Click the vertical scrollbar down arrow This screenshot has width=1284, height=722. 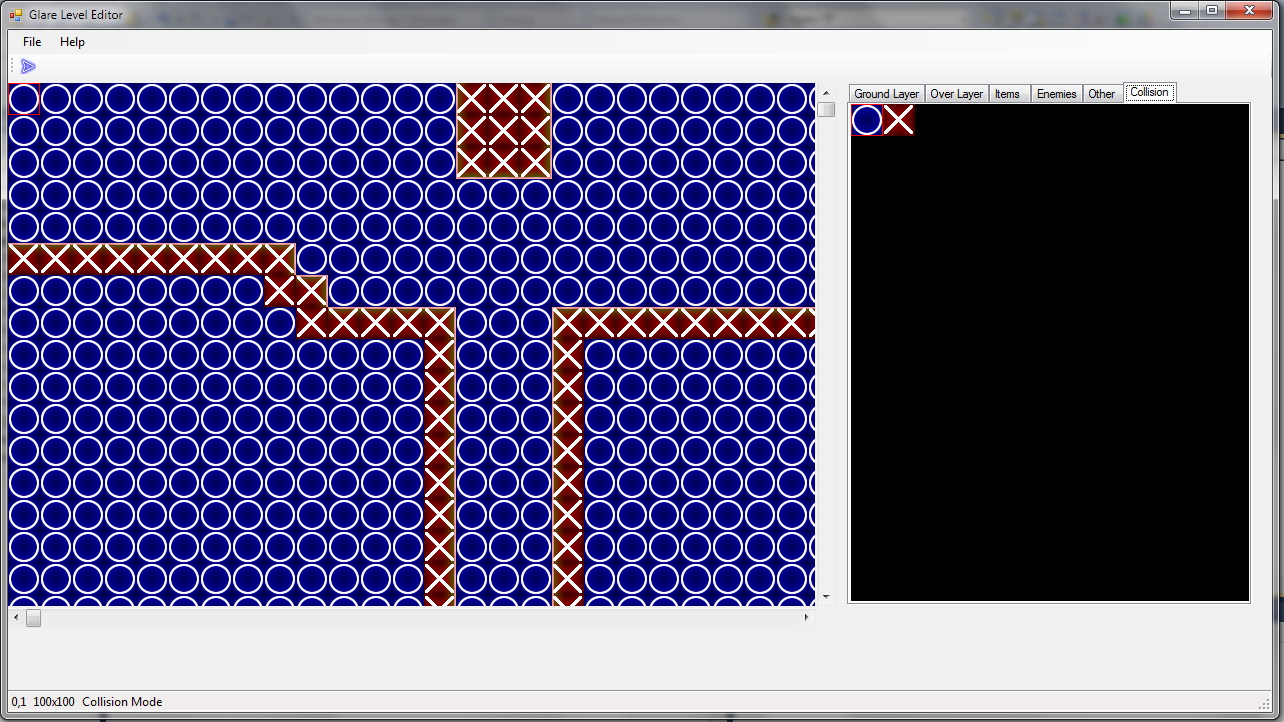(826, 597)
